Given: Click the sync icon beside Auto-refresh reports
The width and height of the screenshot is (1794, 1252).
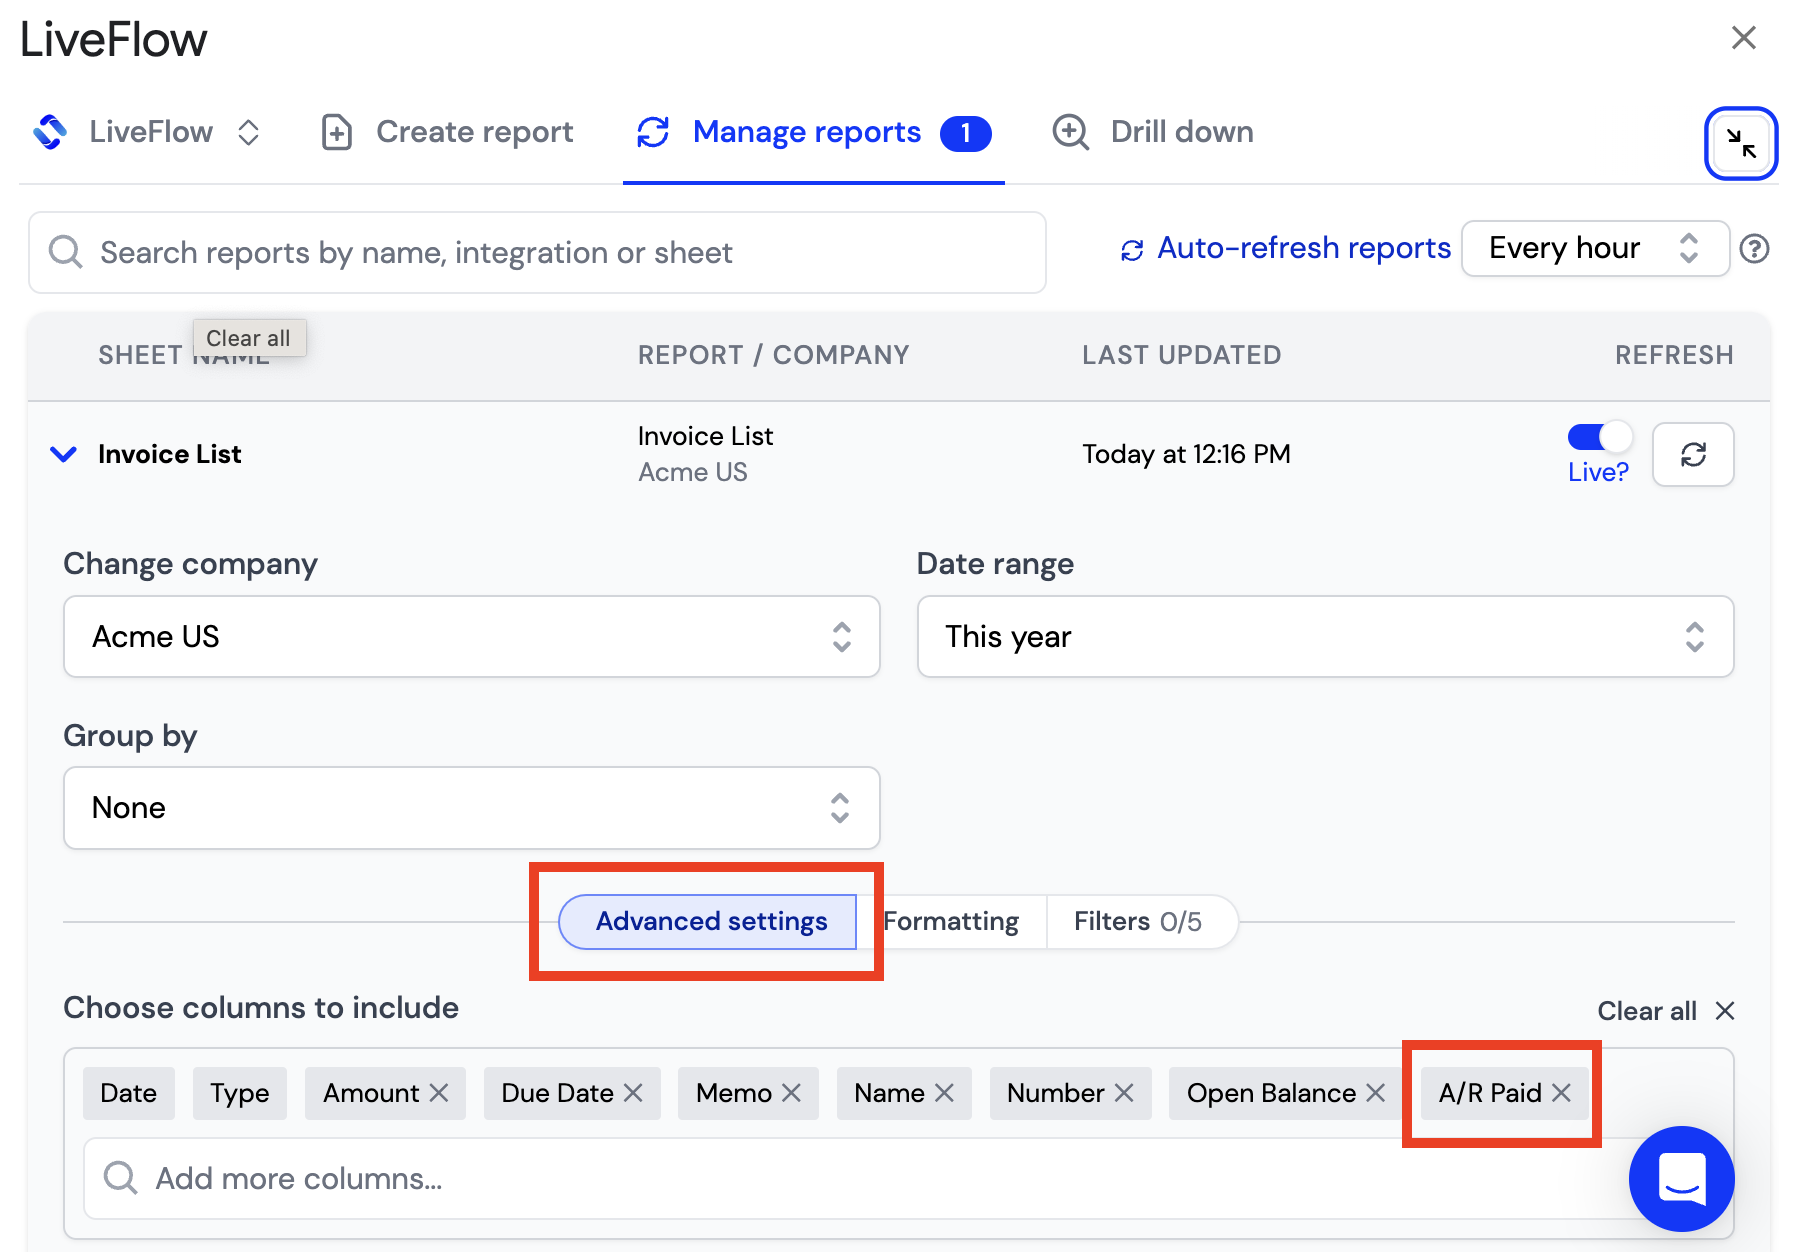Looking at the screenshot, I should (x=1132, y=250).
